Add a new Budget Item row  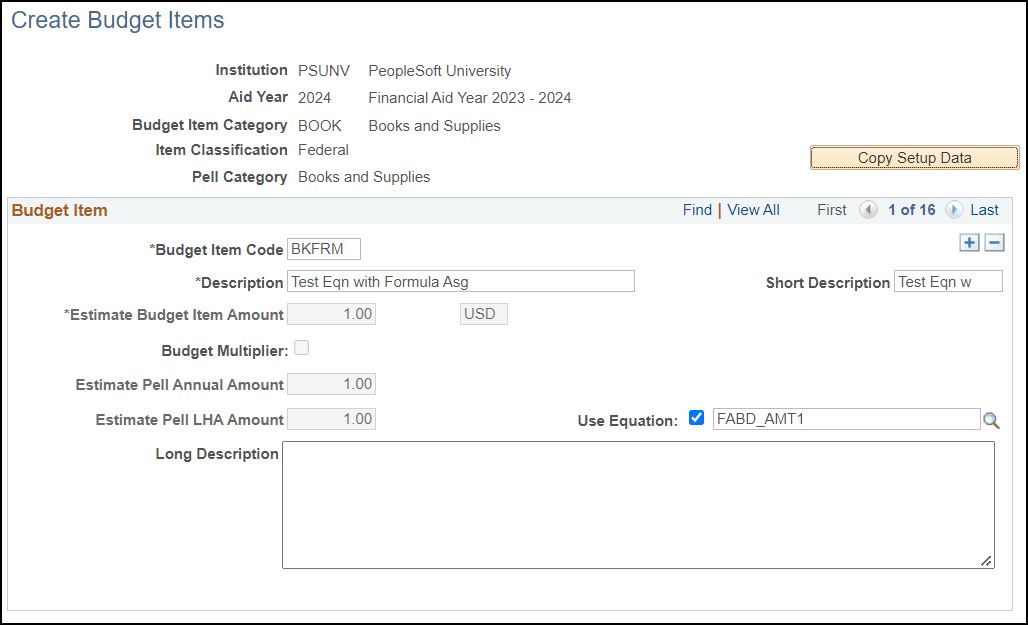coord(969,242)
